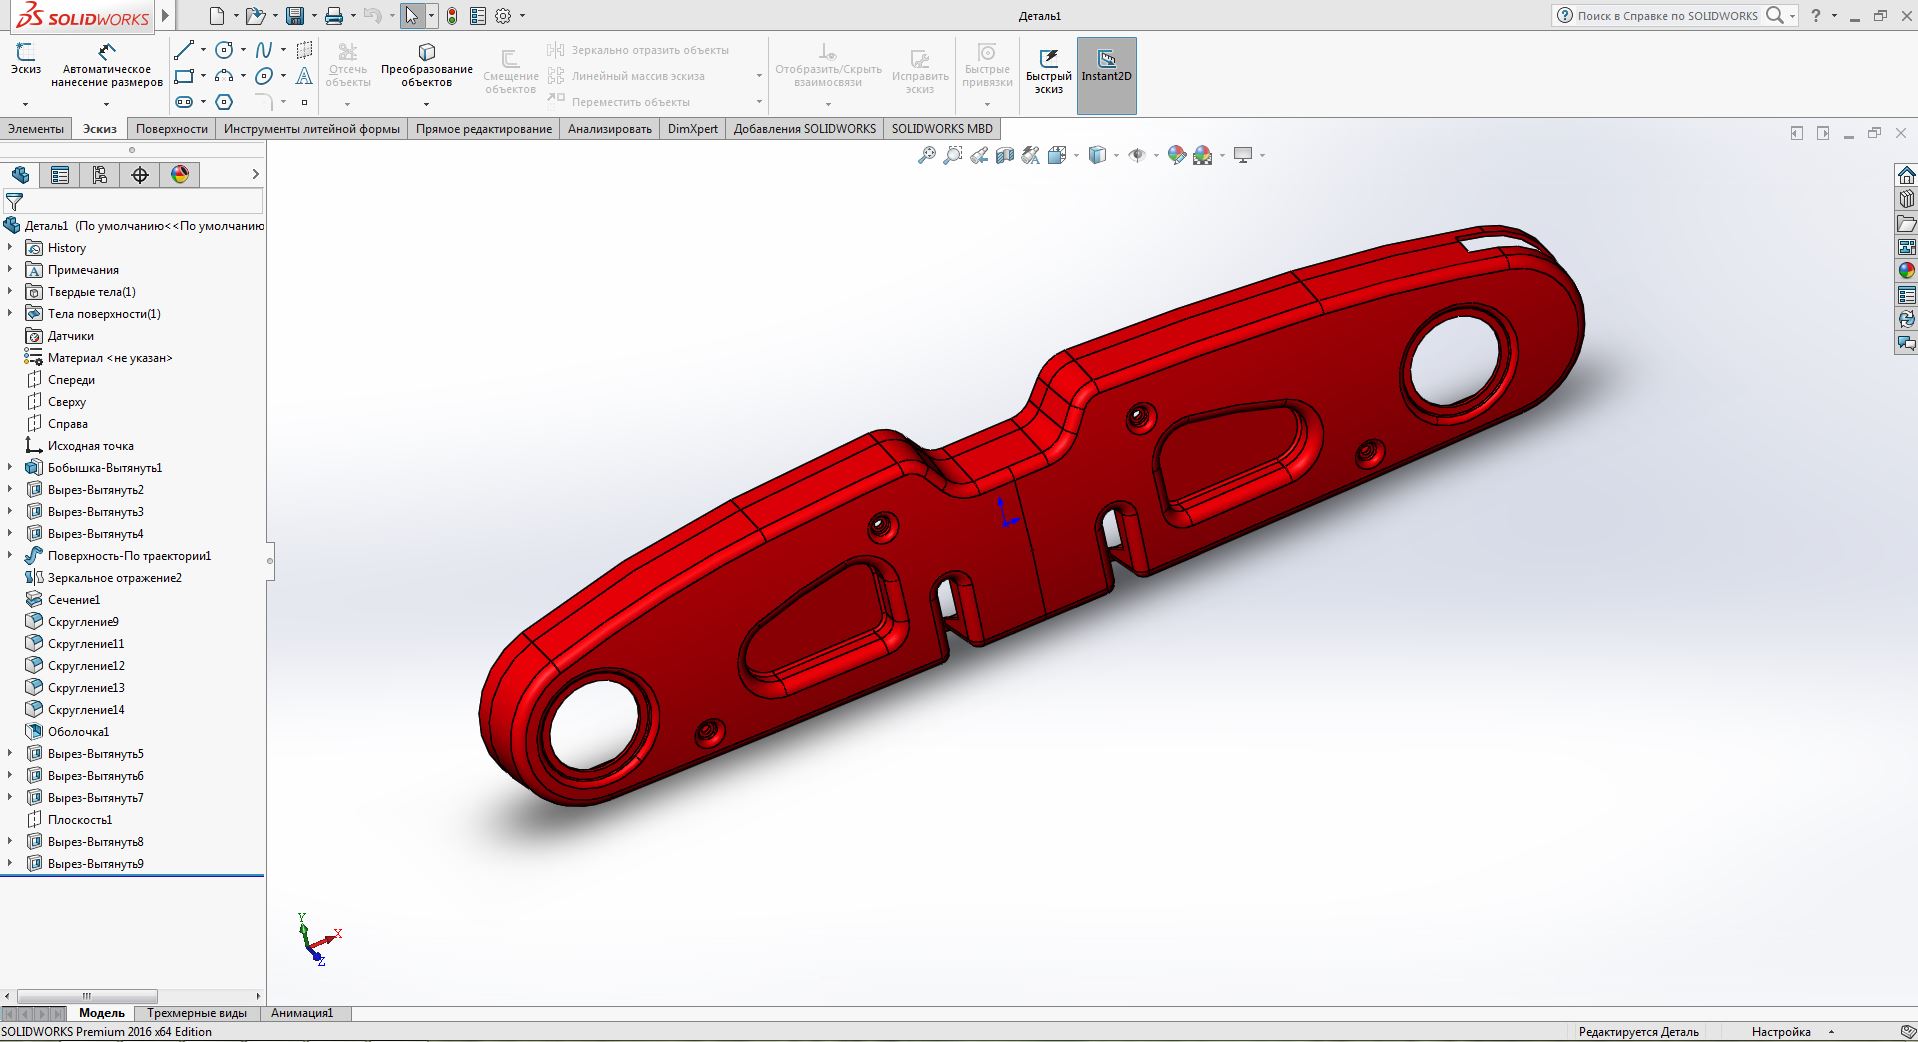Switch to the Поверхности tab
Screen dimensions: 1918x1042
coord(172,128)
